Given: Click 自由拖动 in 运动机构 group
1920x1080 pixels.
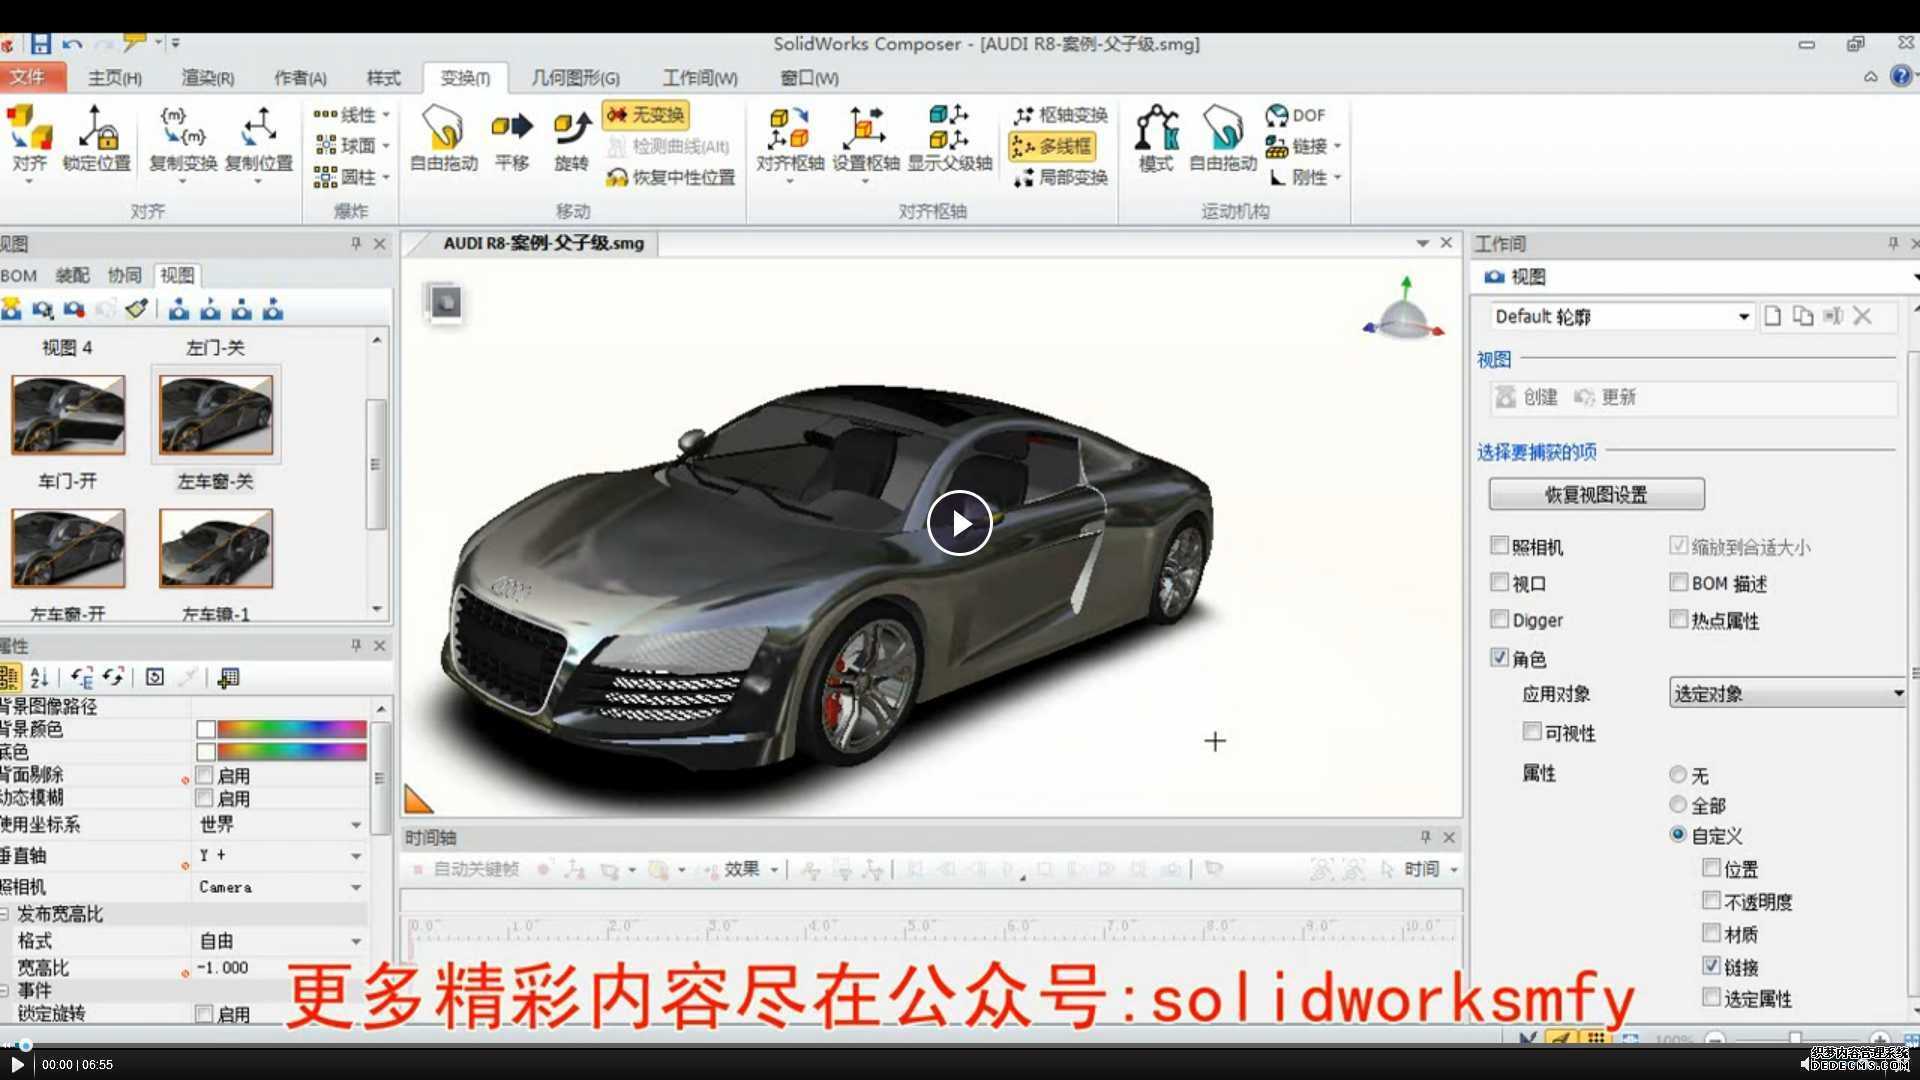Looking at the screenshot, I should coord(1223,139).
